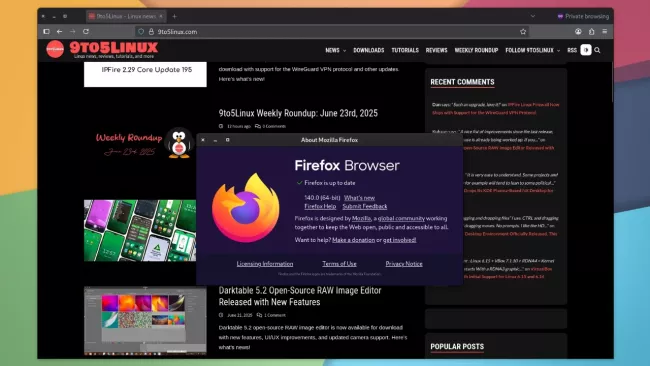Open the Weekly Roundup penguin thumbnail
The height and width of the screenshot is (366, 650).
click(x=140, y=144)
